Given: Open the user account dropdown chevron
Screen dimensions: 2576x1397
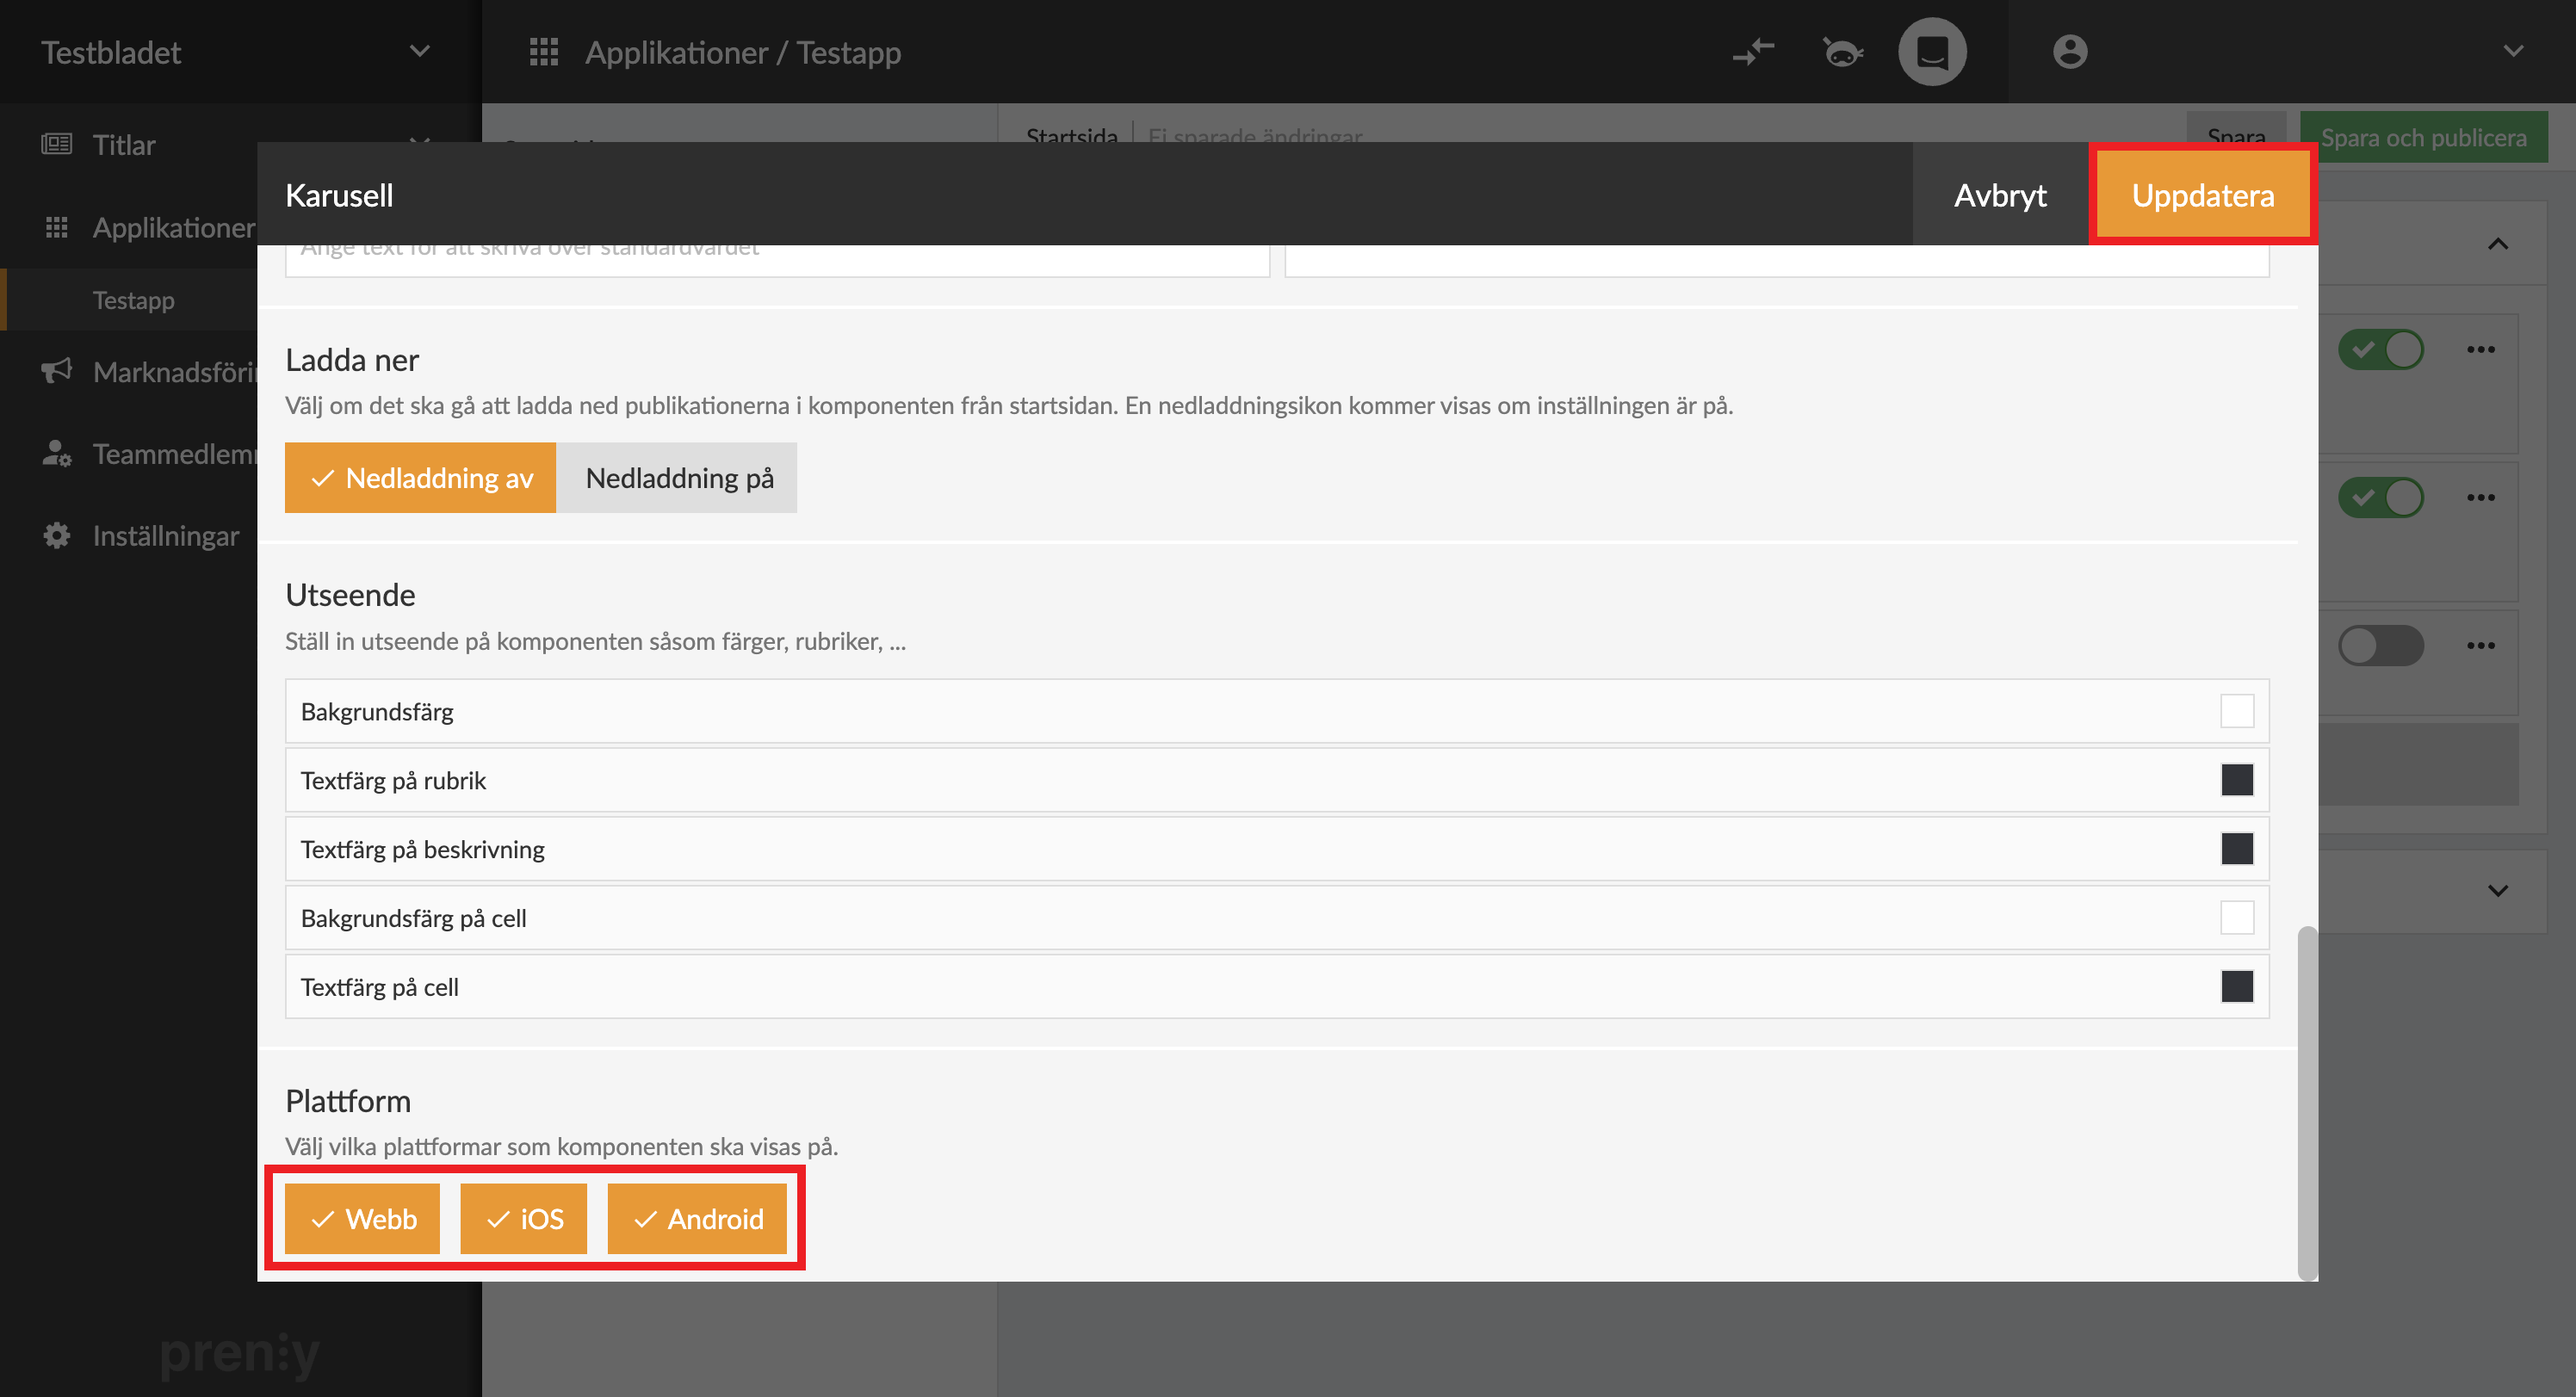Looking at the screenshot, I should pyautogui.click(x=2513, y=52).
